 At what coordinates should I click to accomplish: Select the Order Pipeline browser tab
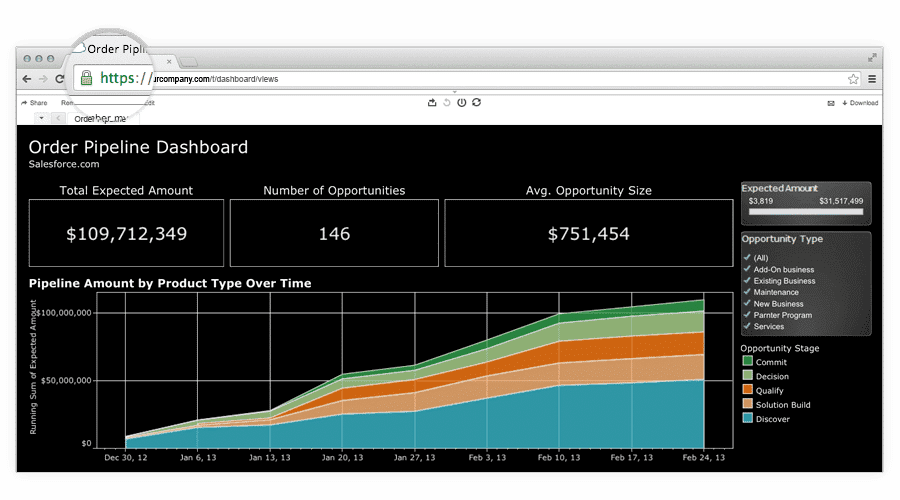(x=120, y=50)
